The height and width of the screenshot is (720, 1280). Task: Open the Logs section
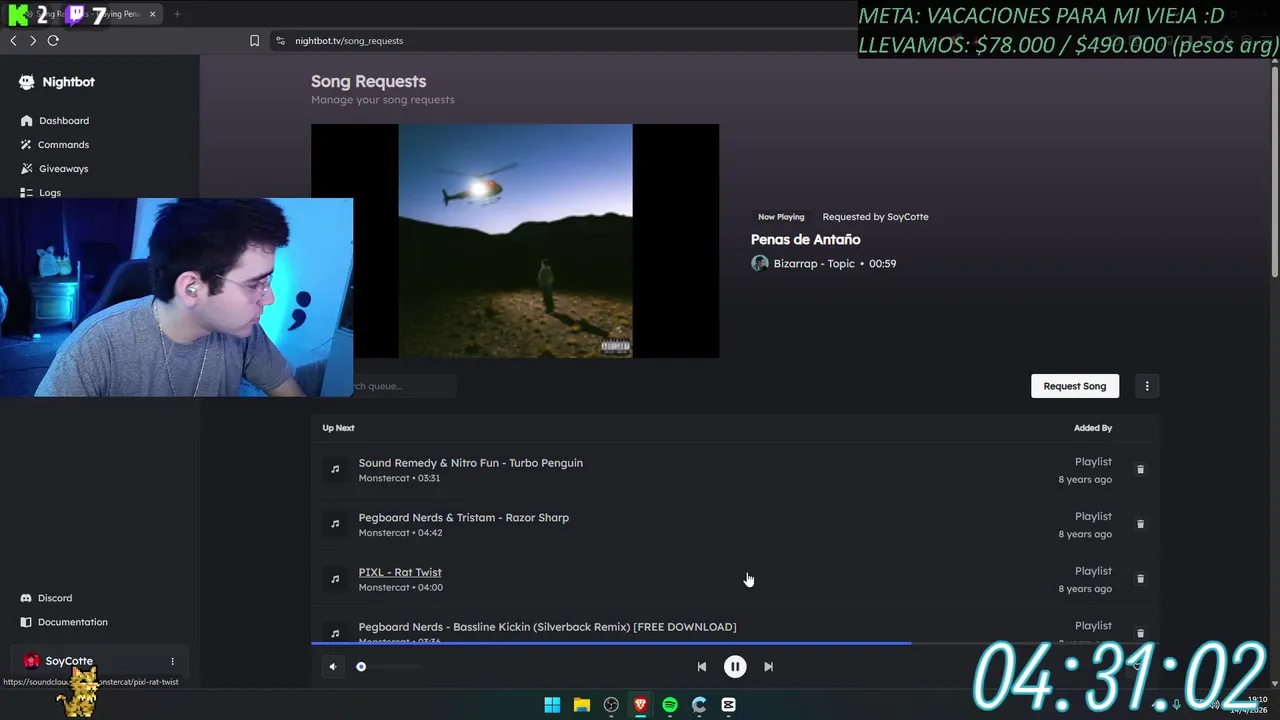coord(50,192)
